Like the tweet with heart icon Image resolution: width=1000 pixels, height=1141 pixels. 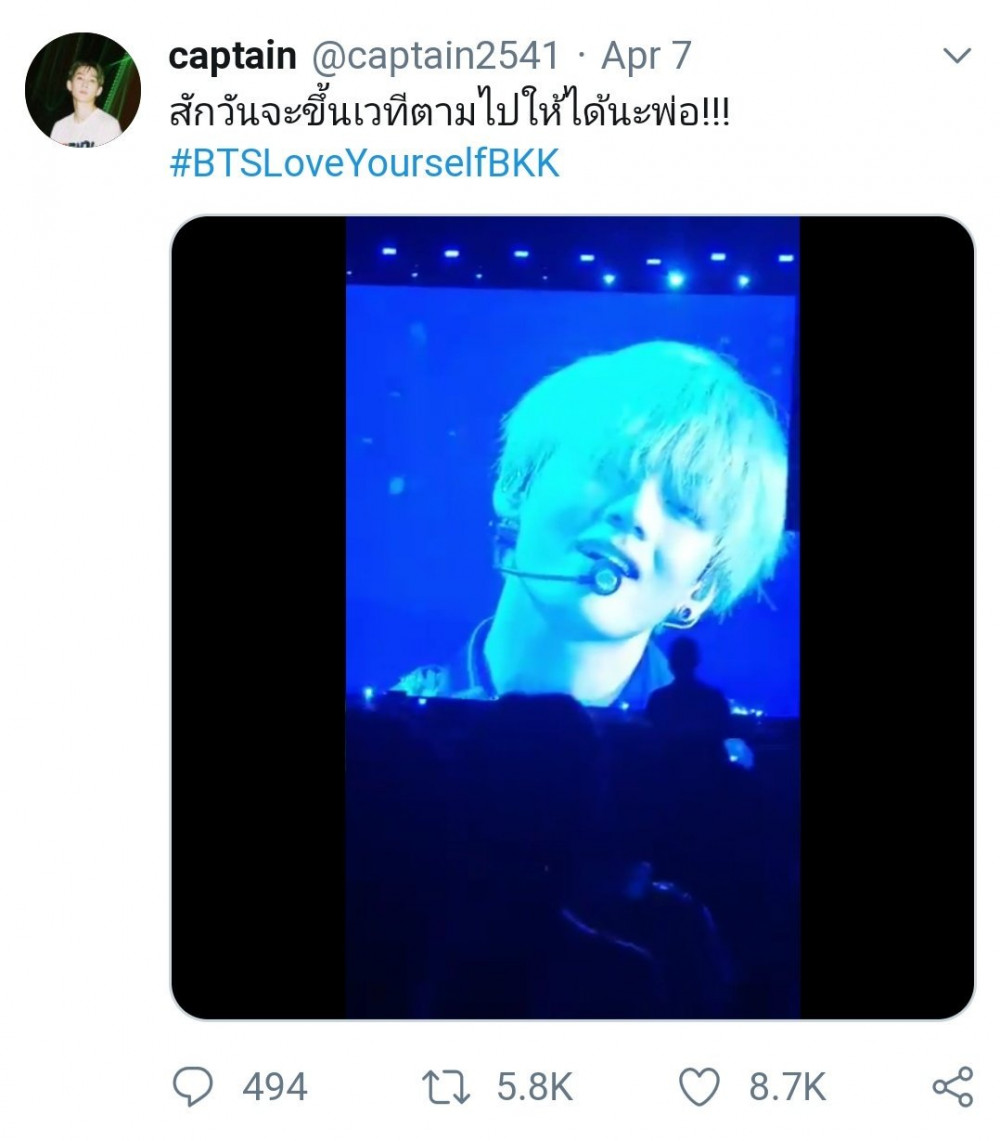pyautogui.click(x=699, y=1087)
